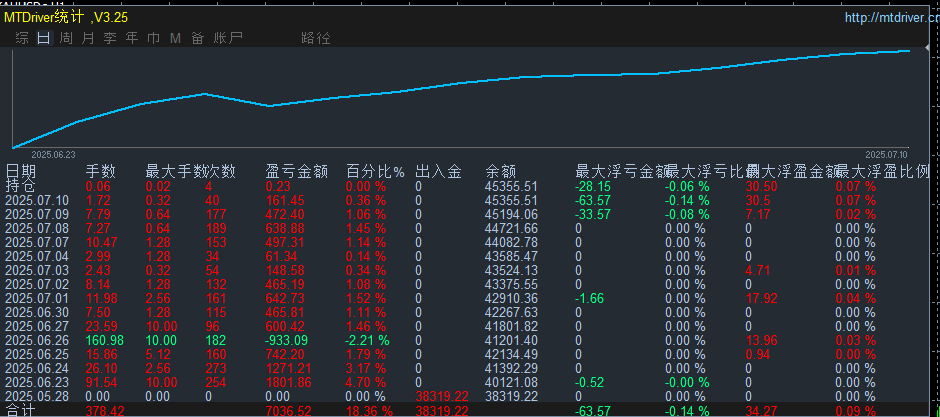Screen dimensions: 940x417
Task: Click the 日期 column header
Action: 20,172
